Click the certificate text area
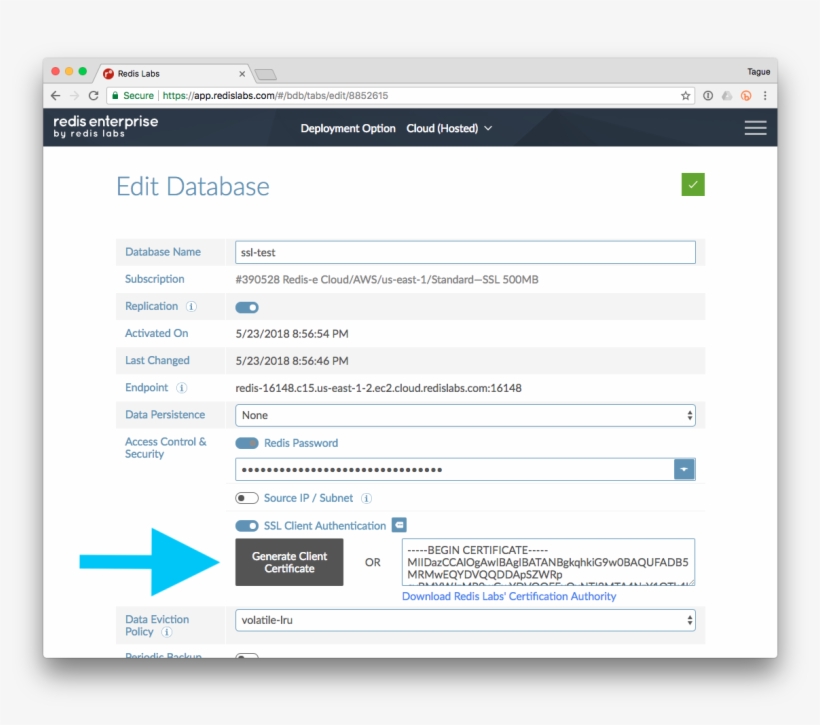The height and width of the screenshot is (725, 820). pyautogui.click(x=548, y=562)
